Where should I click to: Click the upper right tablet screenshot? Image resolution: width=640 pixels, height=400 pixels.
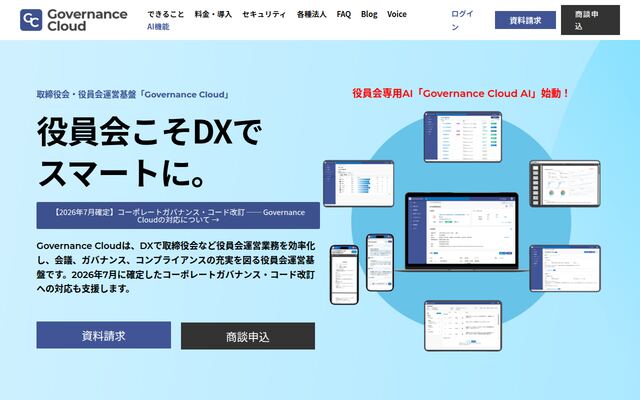click(565, 183)
